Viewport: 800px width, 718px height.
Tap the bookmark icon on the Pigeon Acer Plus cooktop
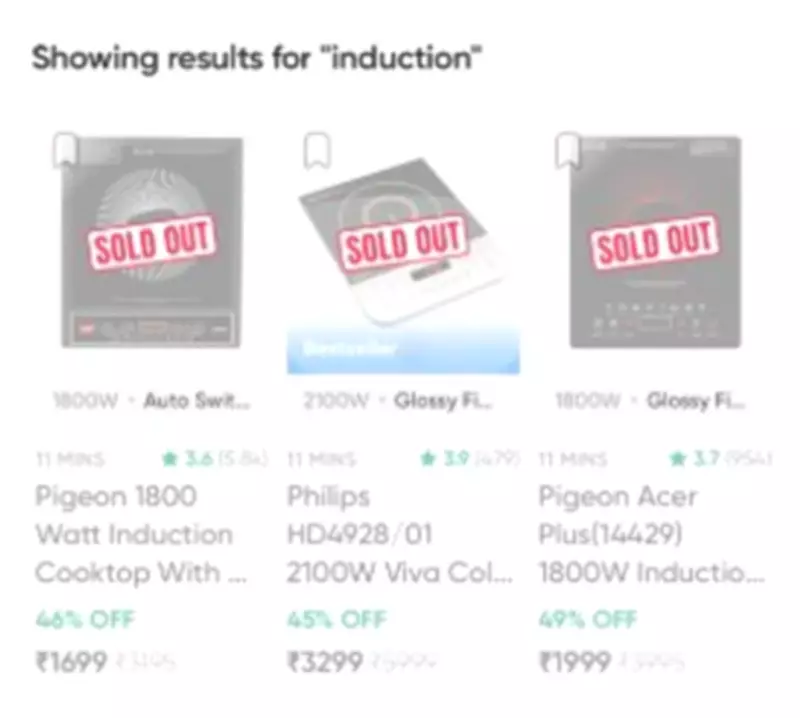point(566,151)
